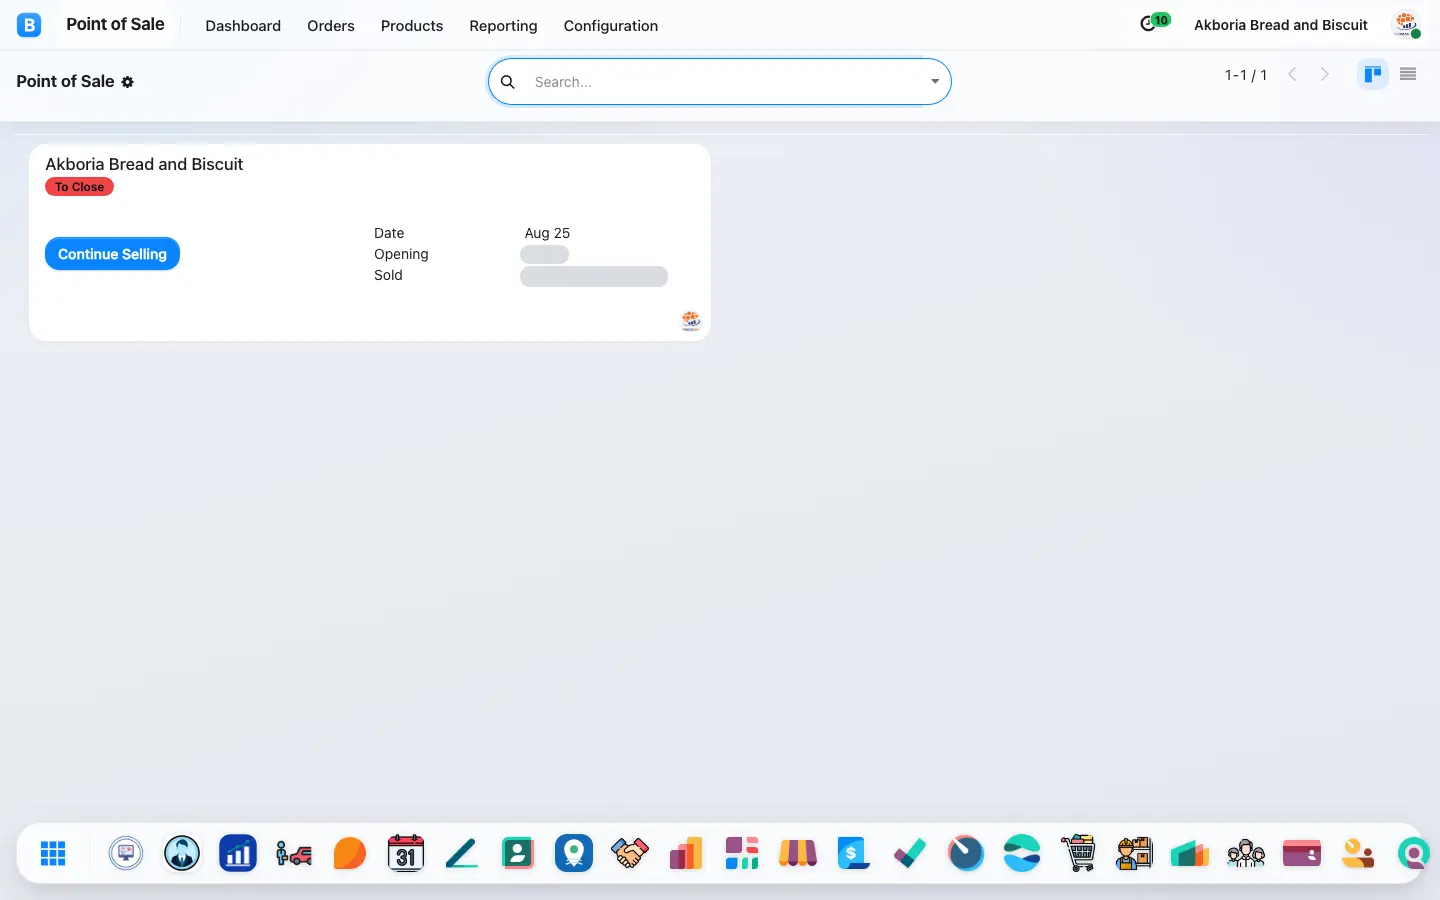1440x900 pixels.
Task: Open the user avatar menu in top bar
Action: [1407, 25]
